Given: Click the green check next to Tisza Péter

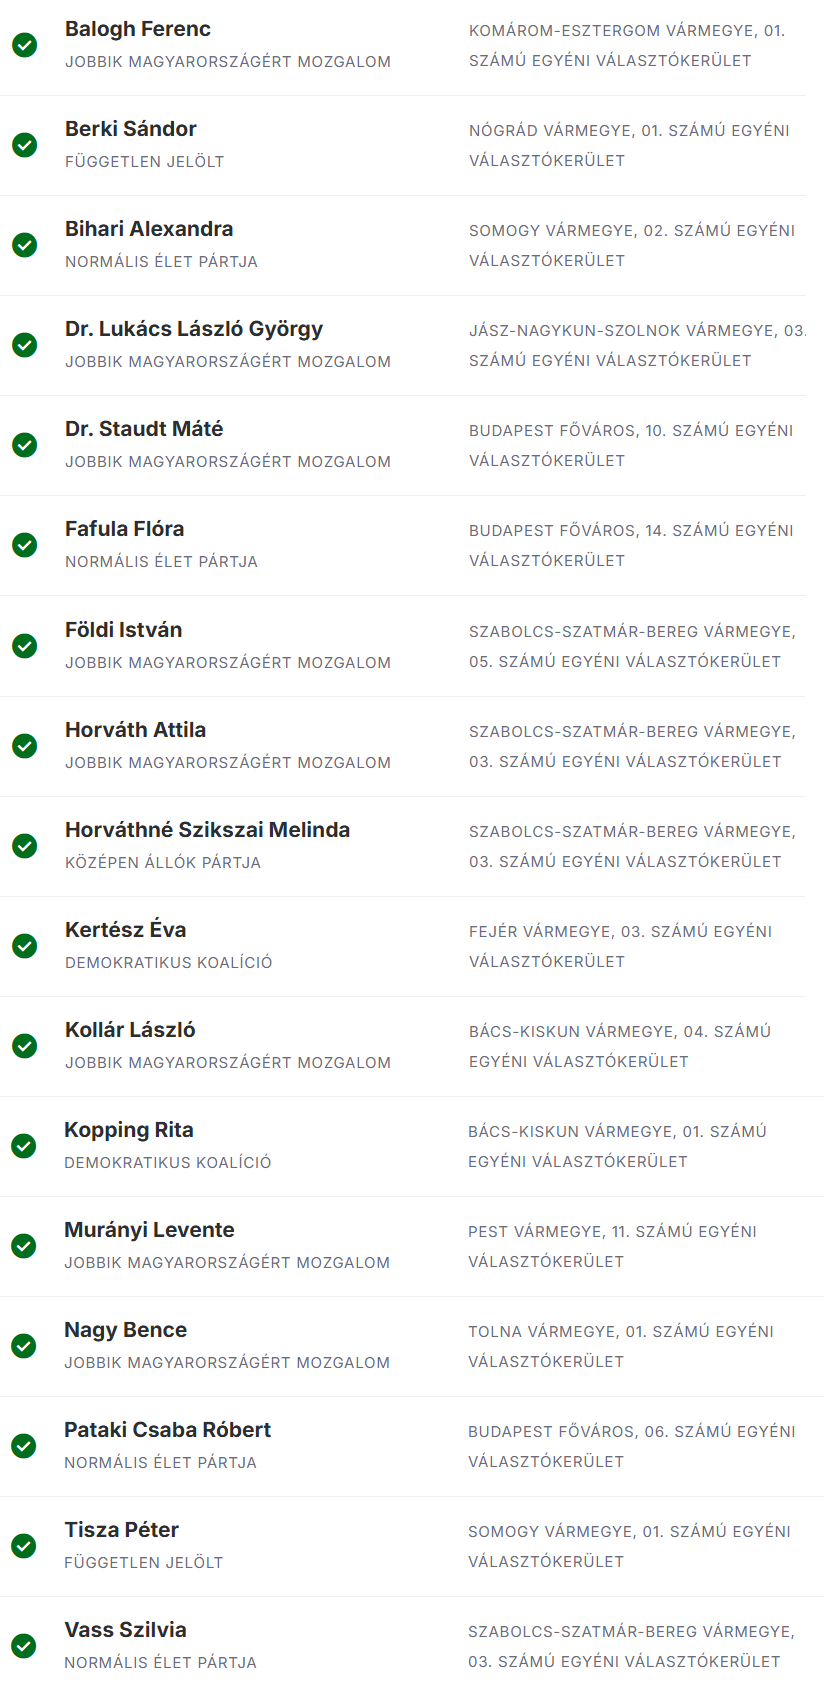Looking at the screenshot, I should (x=25, y=1546).
